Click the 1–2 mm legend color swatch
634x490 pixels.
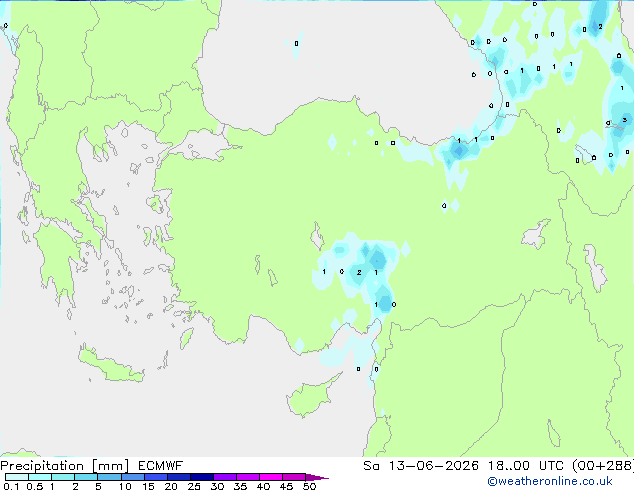point(63,477)
